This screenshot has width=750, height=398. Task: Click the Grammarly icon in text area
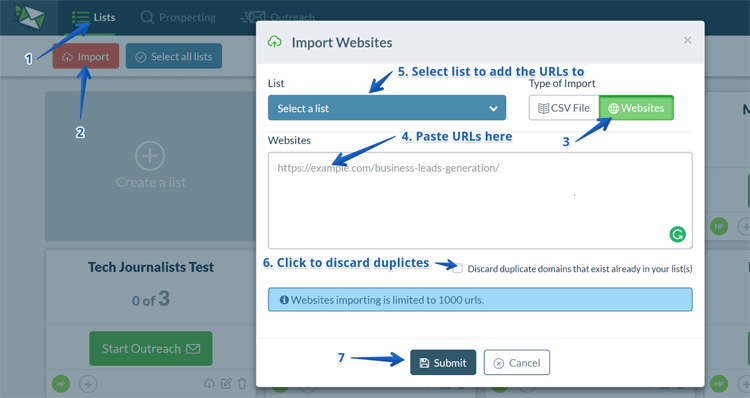tap(677, 234)
